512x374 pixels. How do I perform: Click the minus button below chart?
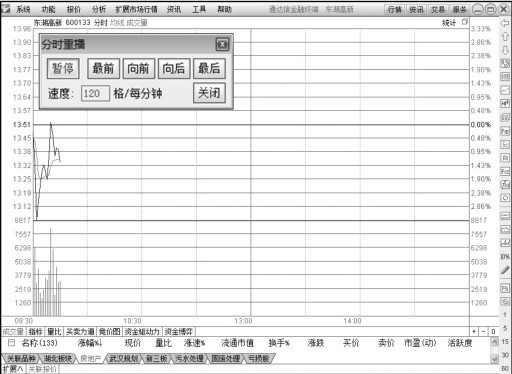[x=483, y=332]
